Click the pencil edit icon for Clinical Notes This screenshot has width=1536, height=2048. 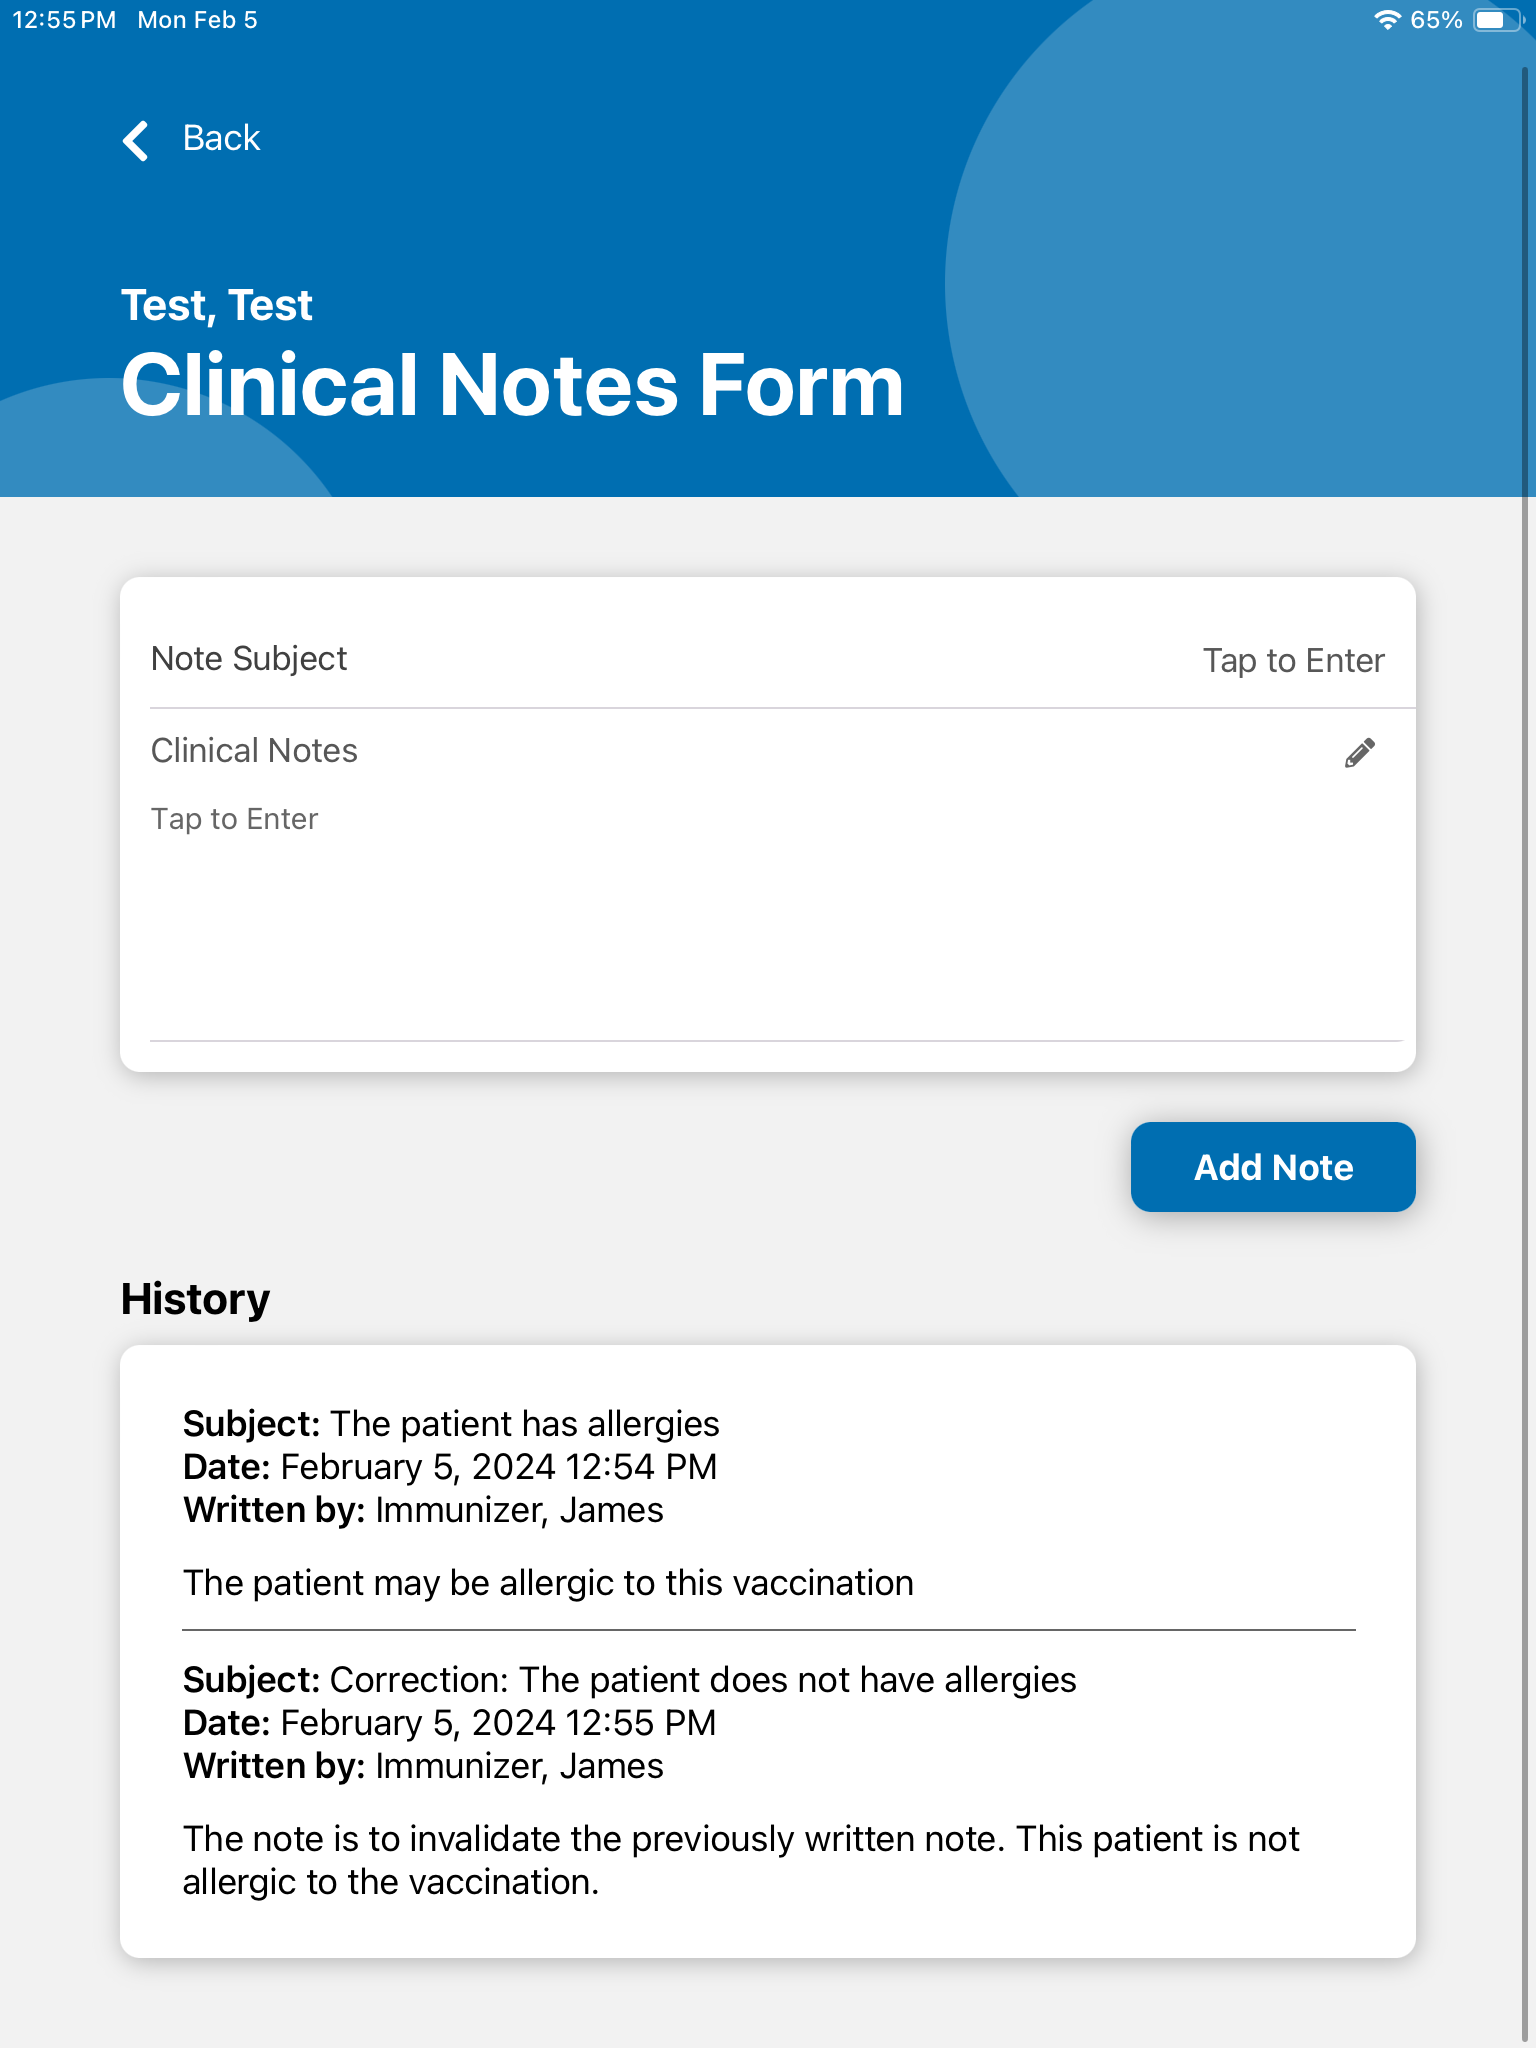[1359, 753]
